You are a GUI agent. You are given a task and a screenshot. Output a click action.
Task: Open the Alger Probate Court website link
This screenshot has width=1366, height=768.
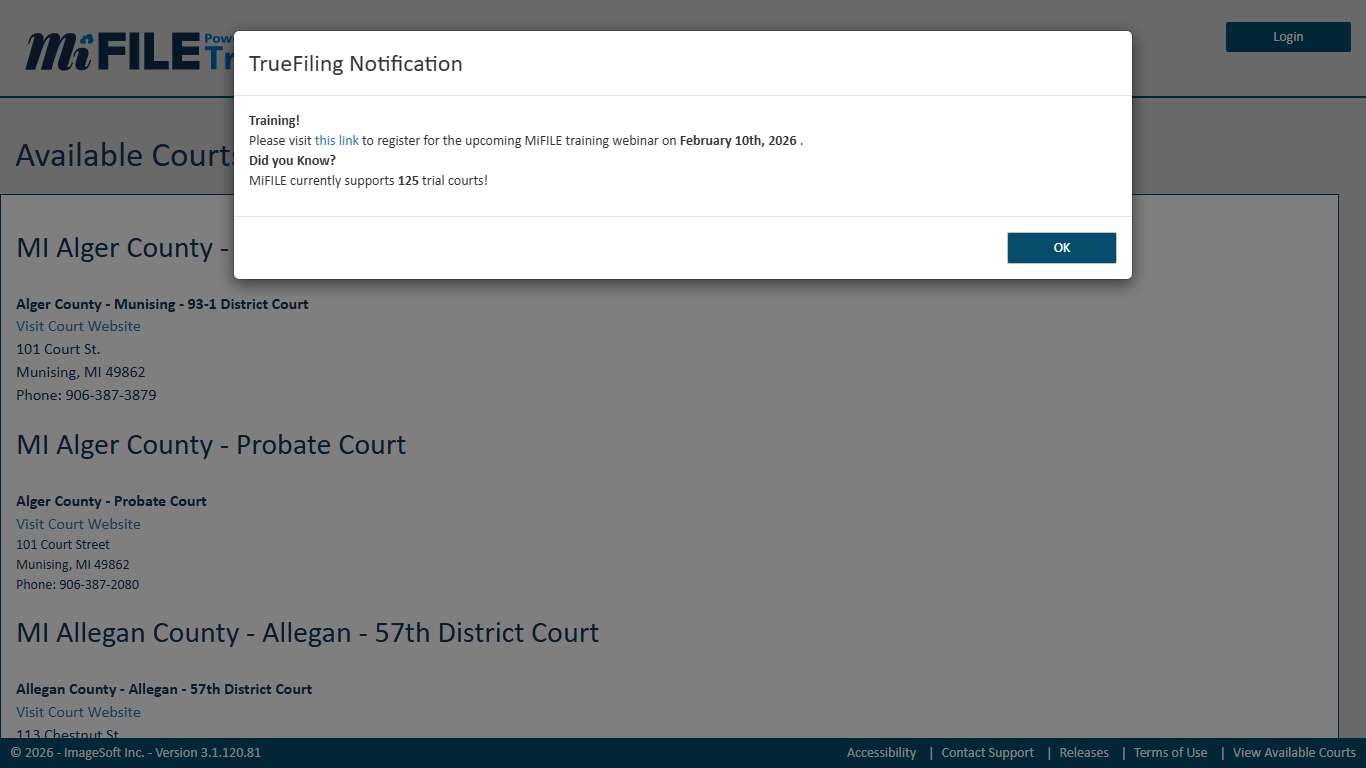click(78, 524)
